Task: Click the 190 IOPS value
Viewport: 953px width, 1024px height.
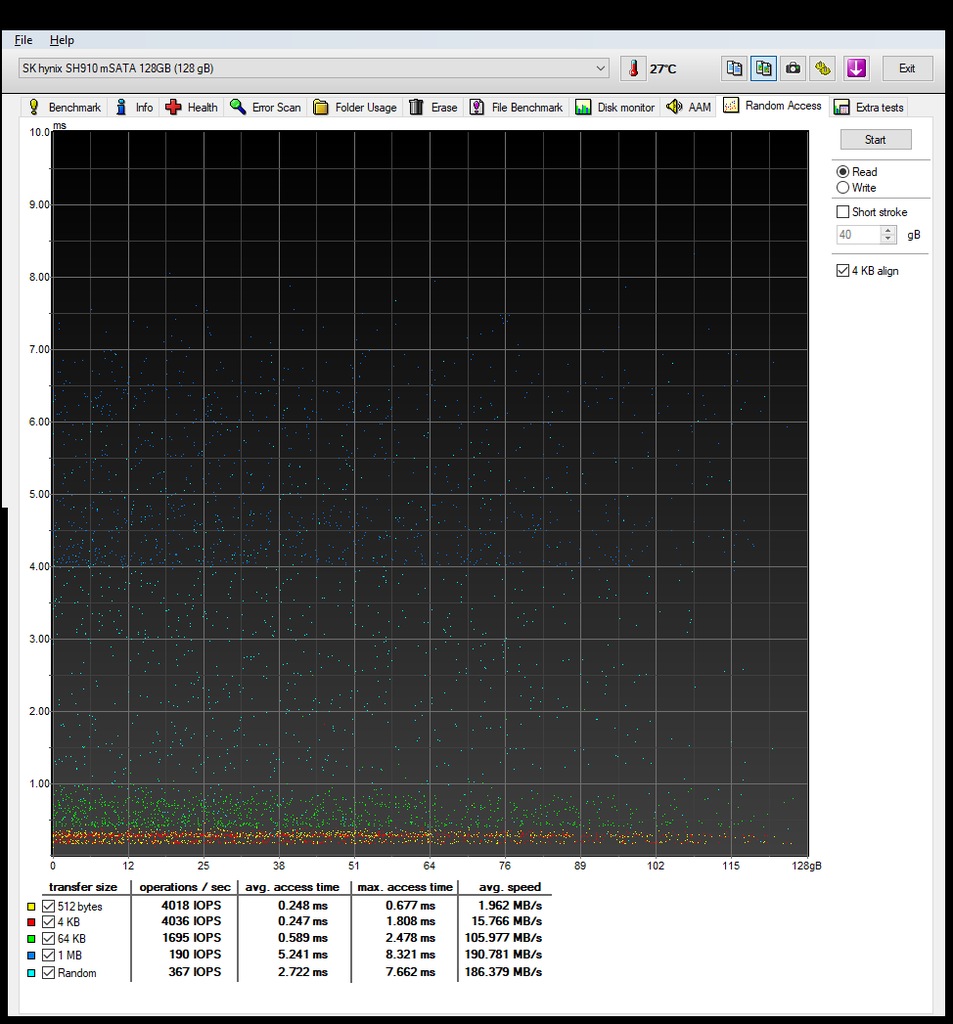Action: pyautogui.click(x=195, y=955)
